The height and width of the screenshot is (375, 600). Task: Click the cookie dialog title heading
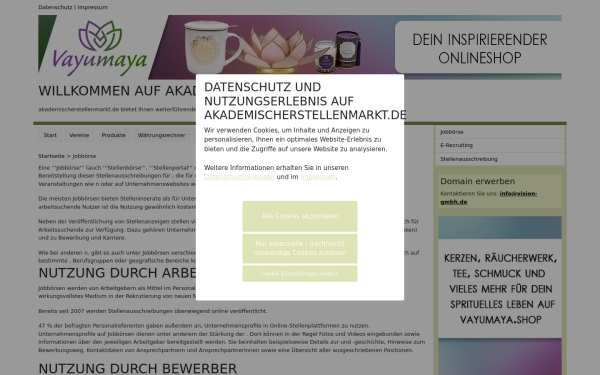coord(305,101)
